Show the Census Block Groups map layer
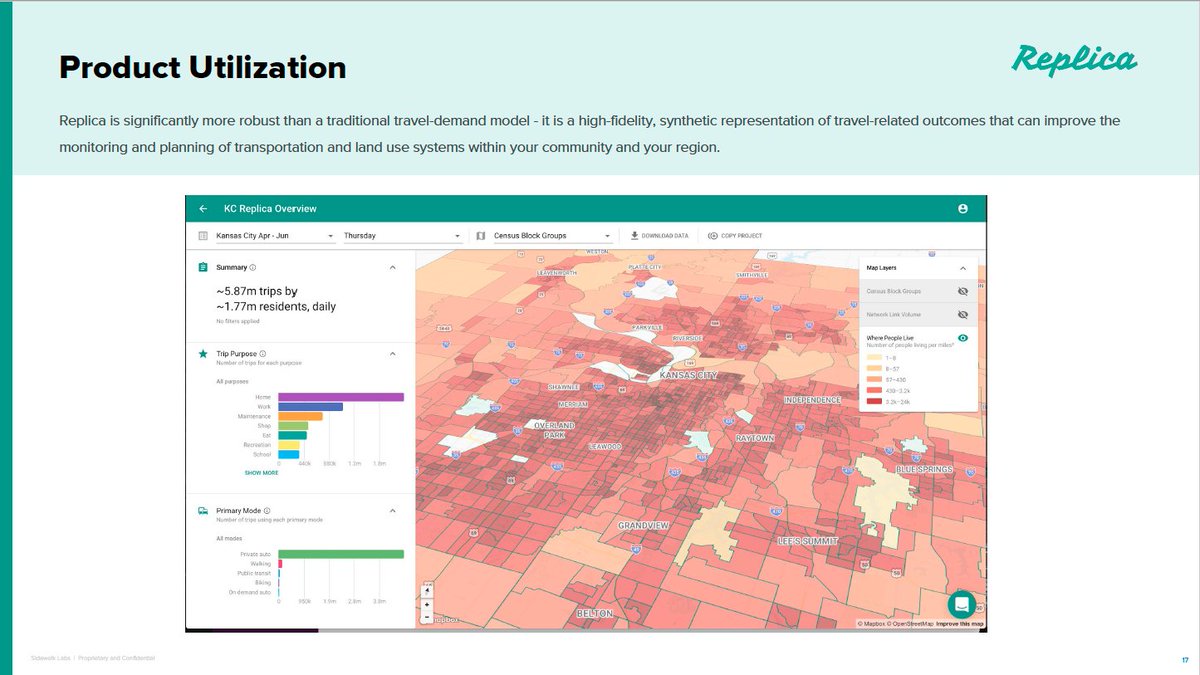The image size is (1200, 675). 962,291
